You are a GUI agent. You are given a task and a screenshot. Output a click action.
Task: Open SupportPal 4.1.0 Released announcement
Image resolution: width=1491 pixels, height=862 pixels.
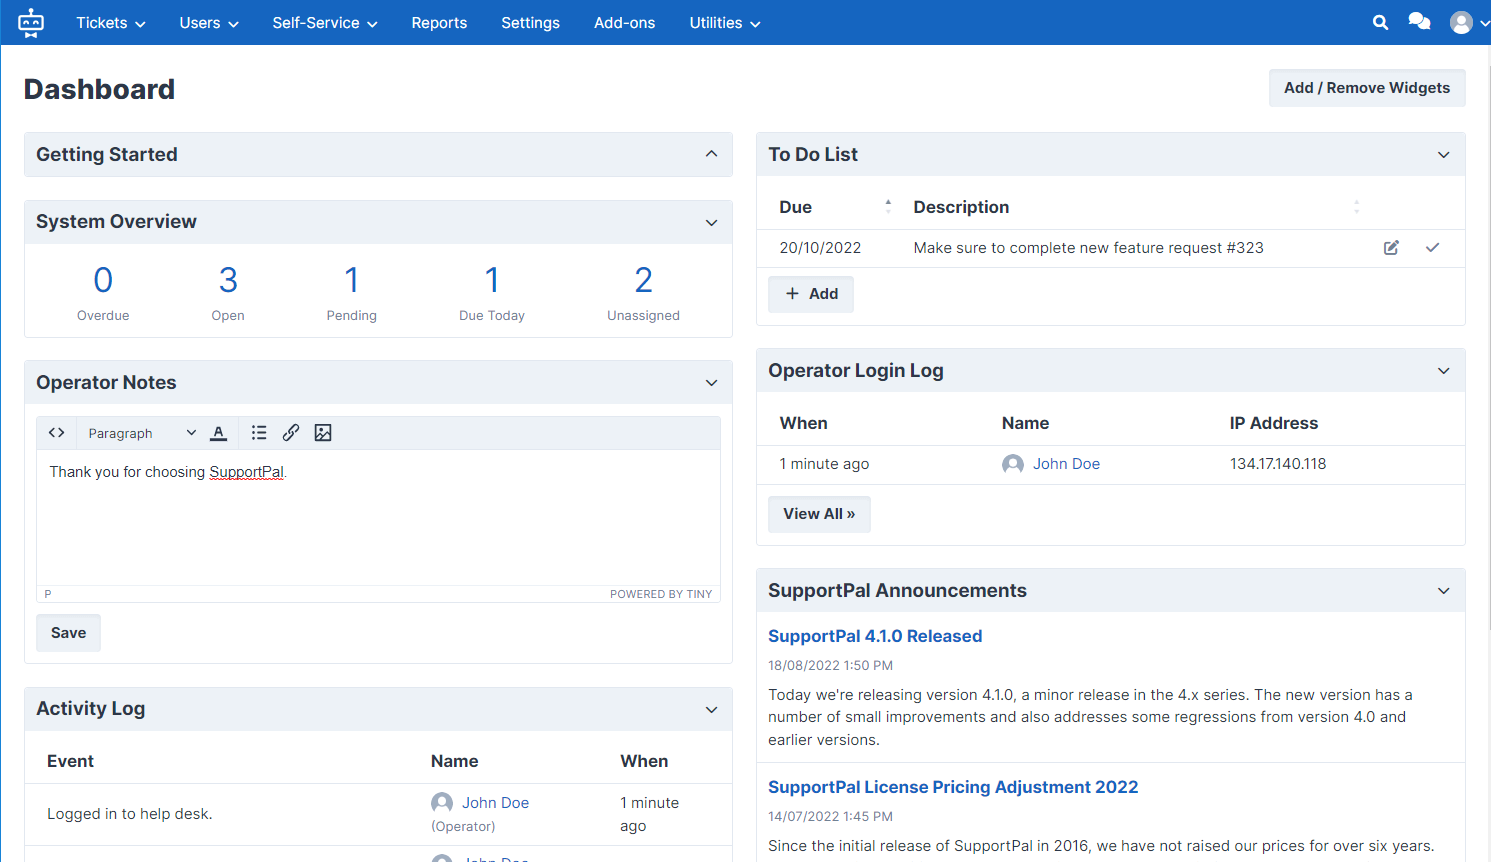point(875,636)
